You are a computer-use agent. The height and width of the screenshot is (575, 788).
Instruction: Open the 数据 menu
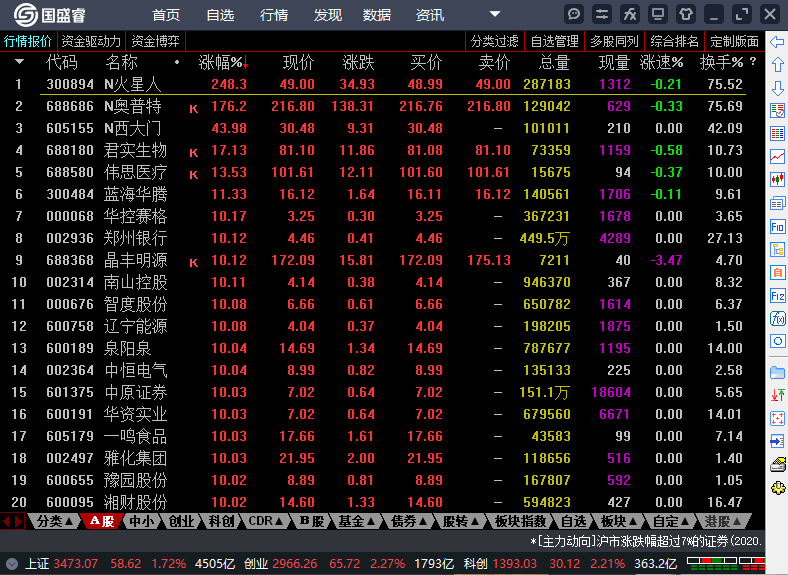pos(377,15)
